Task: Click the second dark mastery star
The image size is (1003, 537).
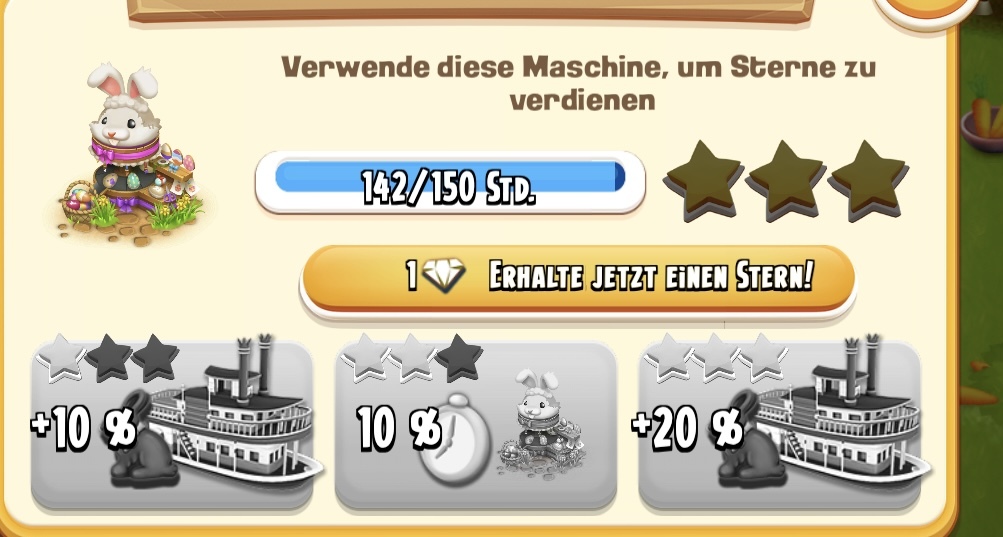Action: 785,181
